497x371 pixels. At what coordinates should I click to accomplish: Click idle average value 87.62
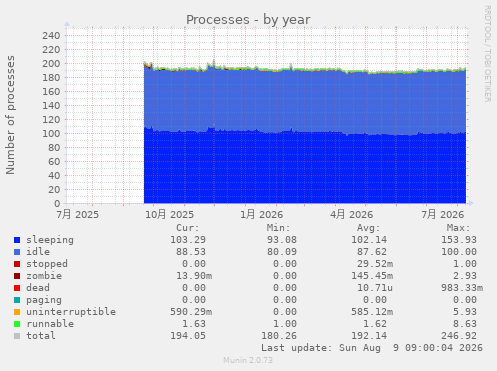point(372,252)
